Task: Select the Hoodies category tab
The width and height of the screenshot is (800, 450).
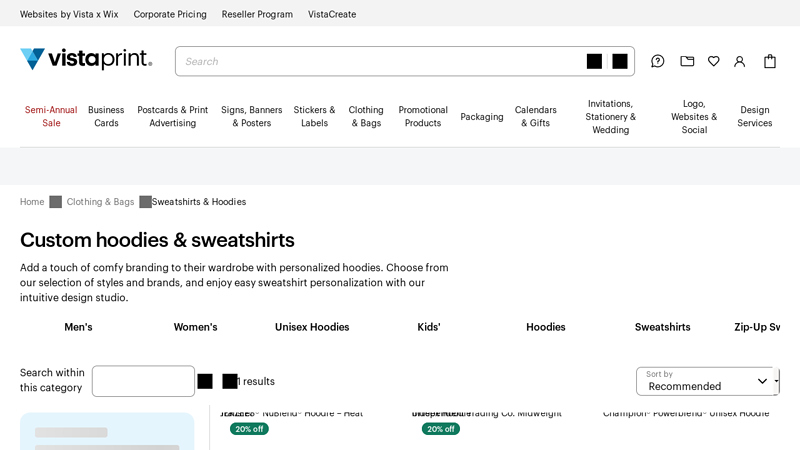Action: (x=546, y=327)
